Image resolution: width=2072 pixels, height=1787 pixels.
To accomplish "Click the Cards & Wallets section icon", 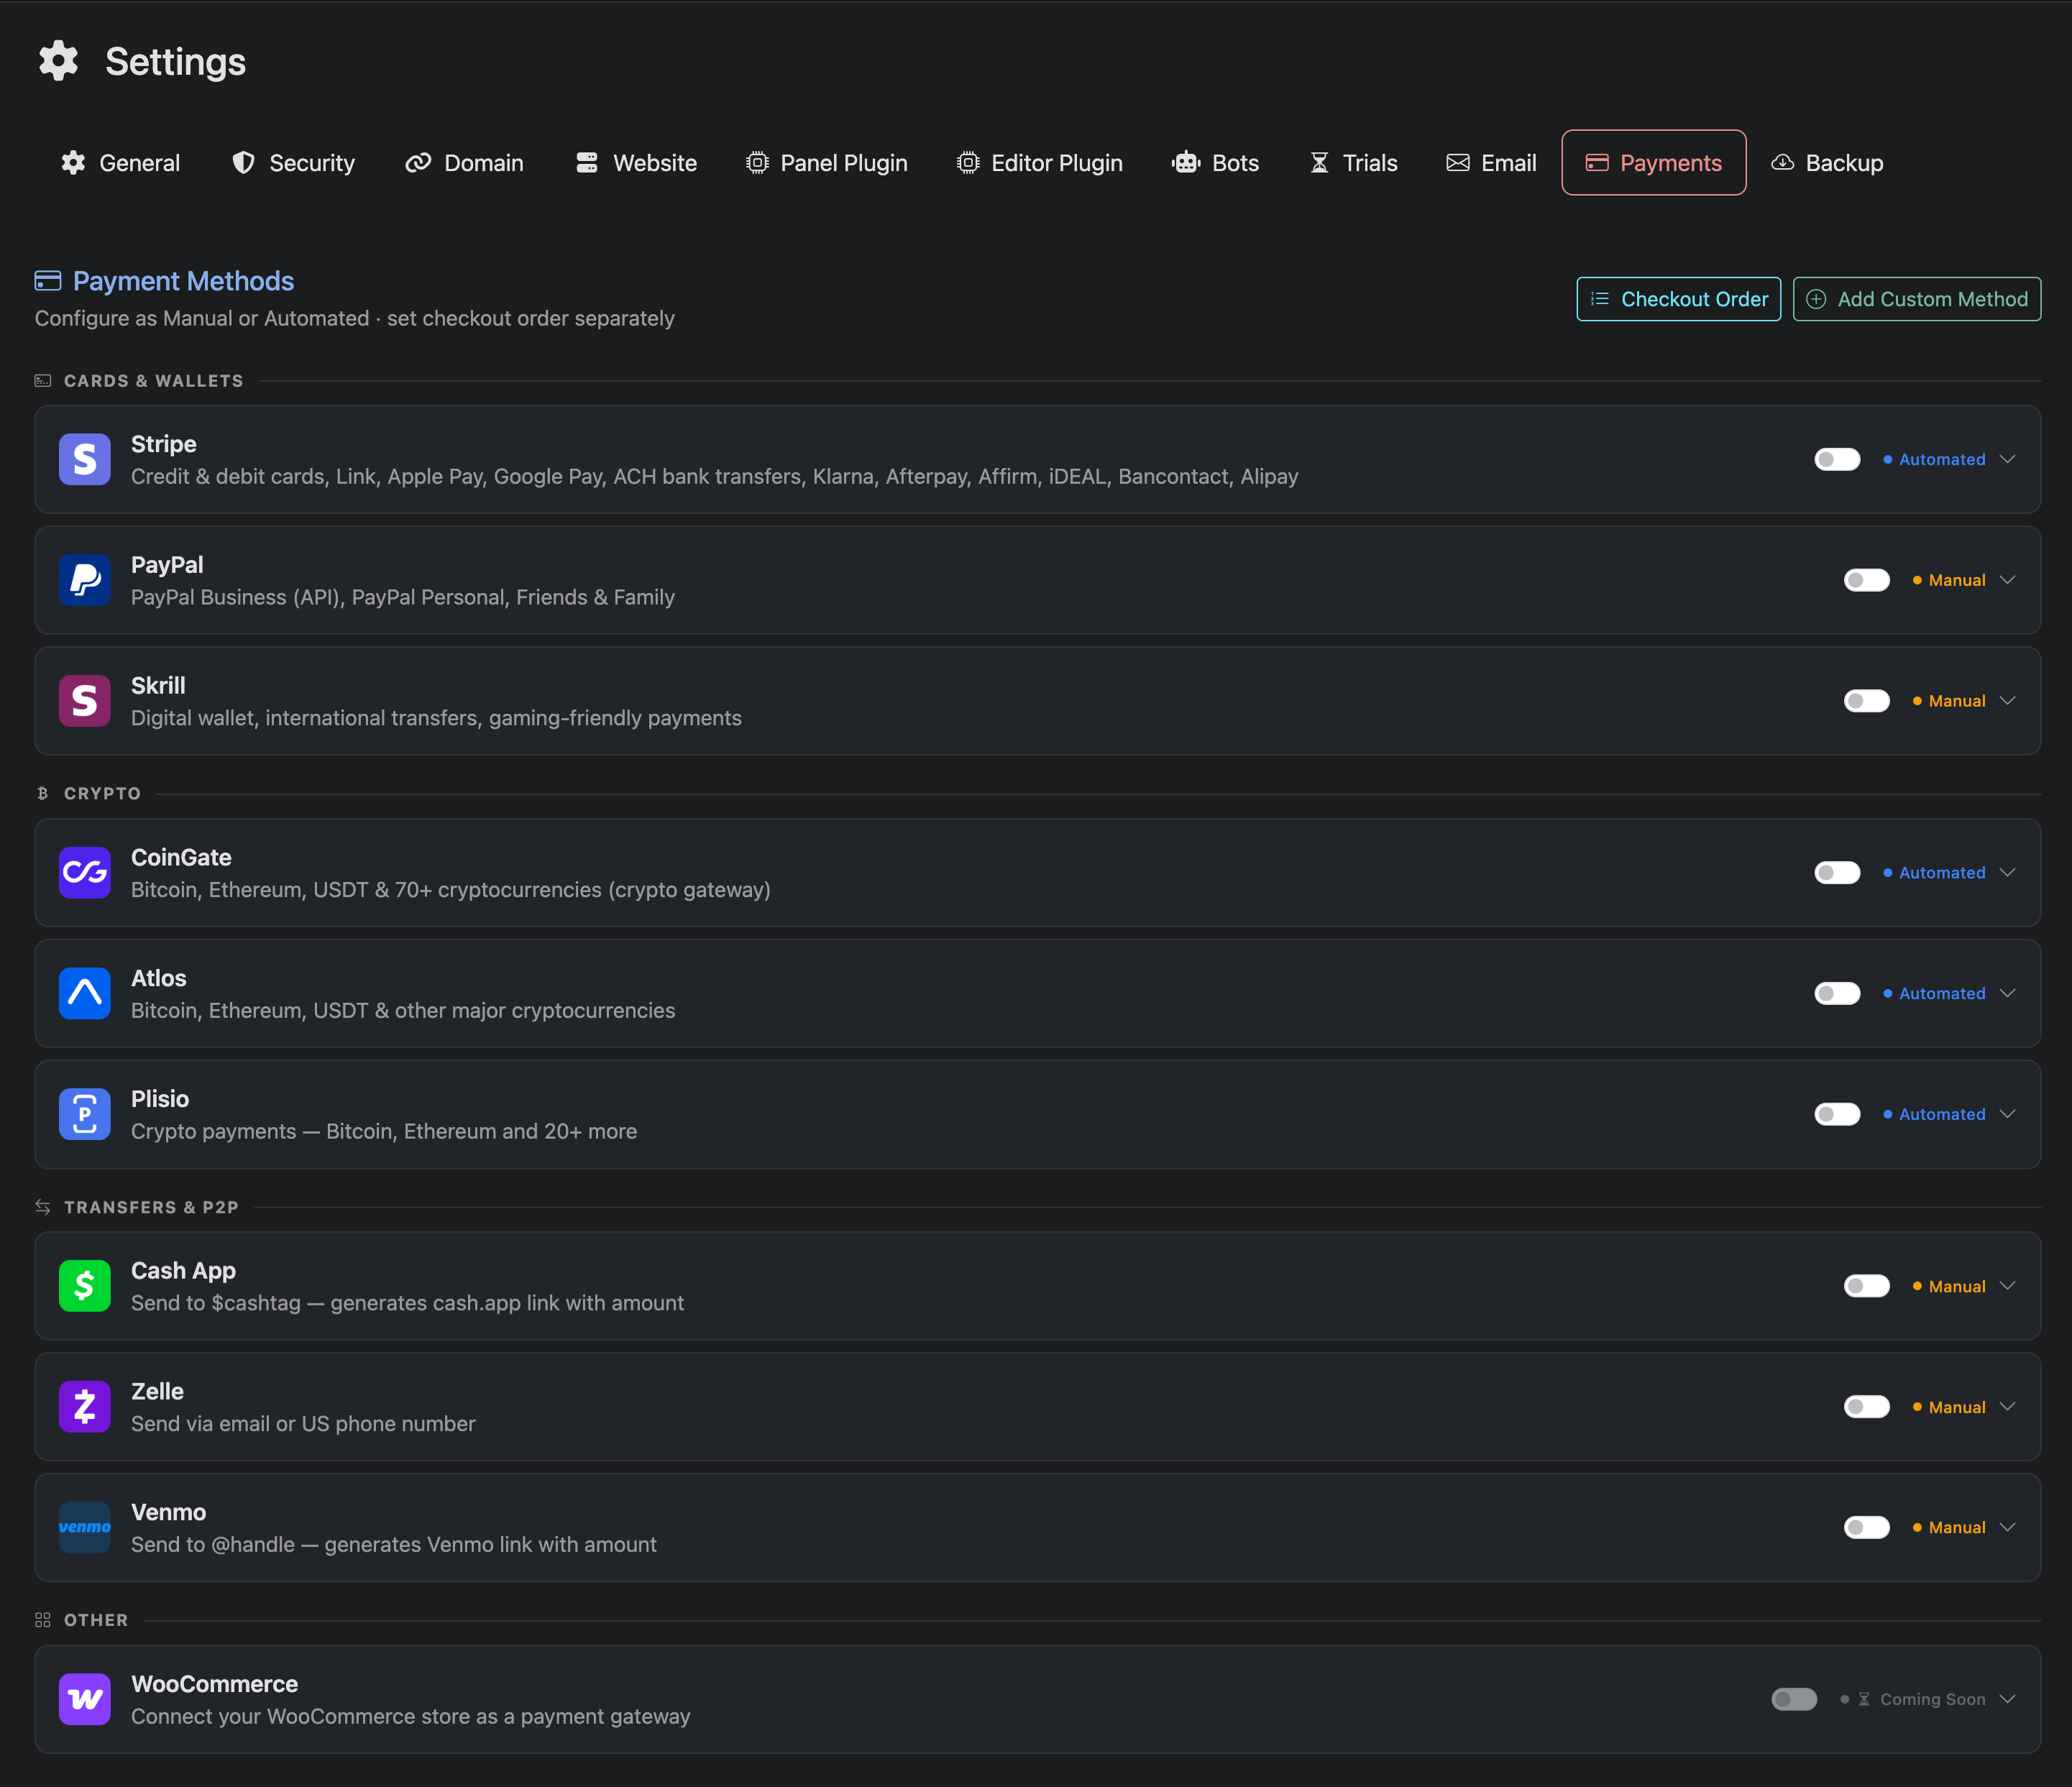I will (x=43, y=381).
